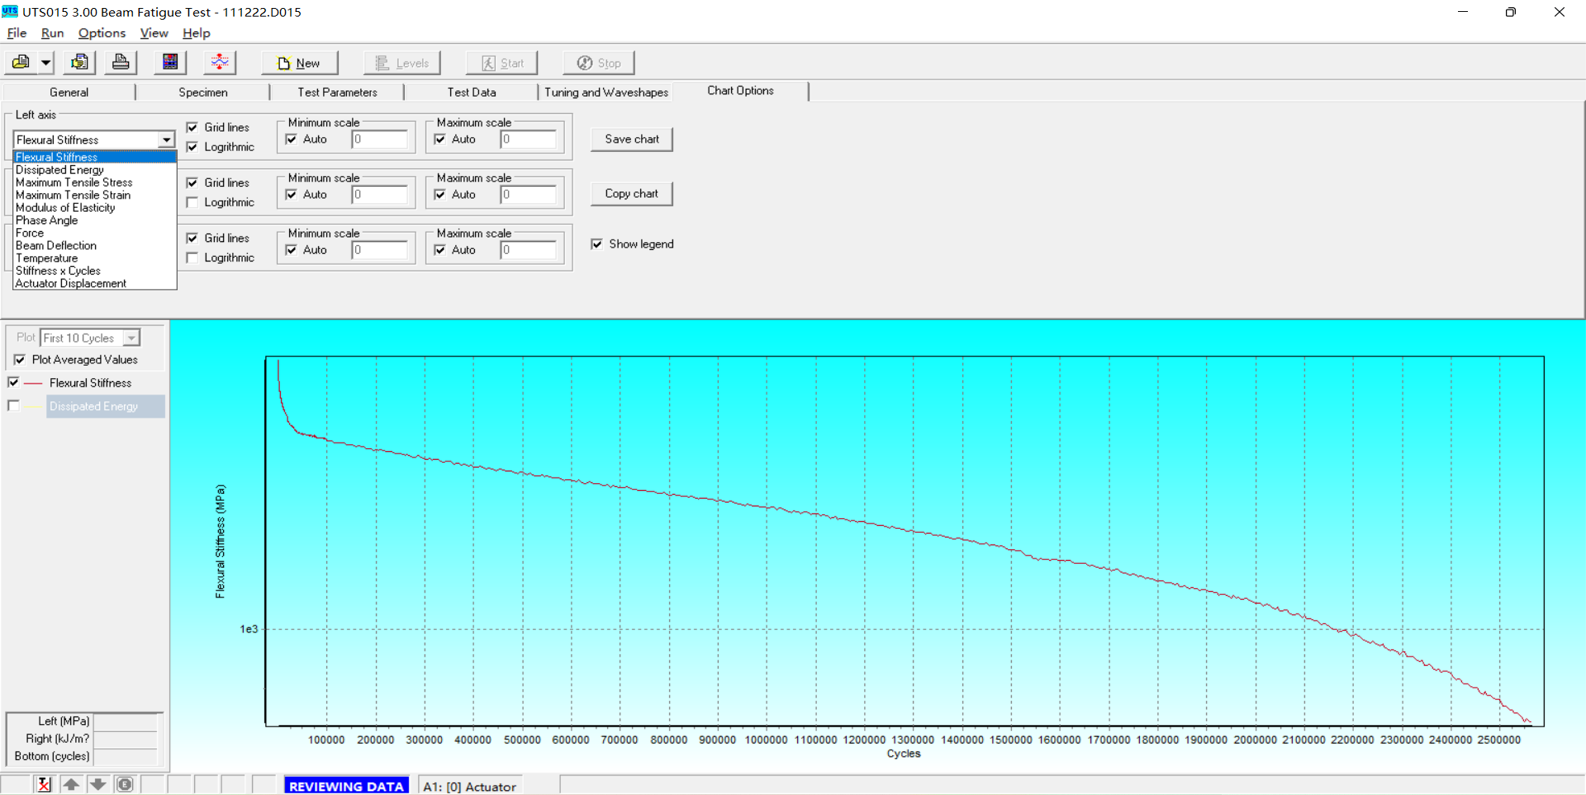Click the blue instrument panel toolbar icon

[x=170, y=63]
